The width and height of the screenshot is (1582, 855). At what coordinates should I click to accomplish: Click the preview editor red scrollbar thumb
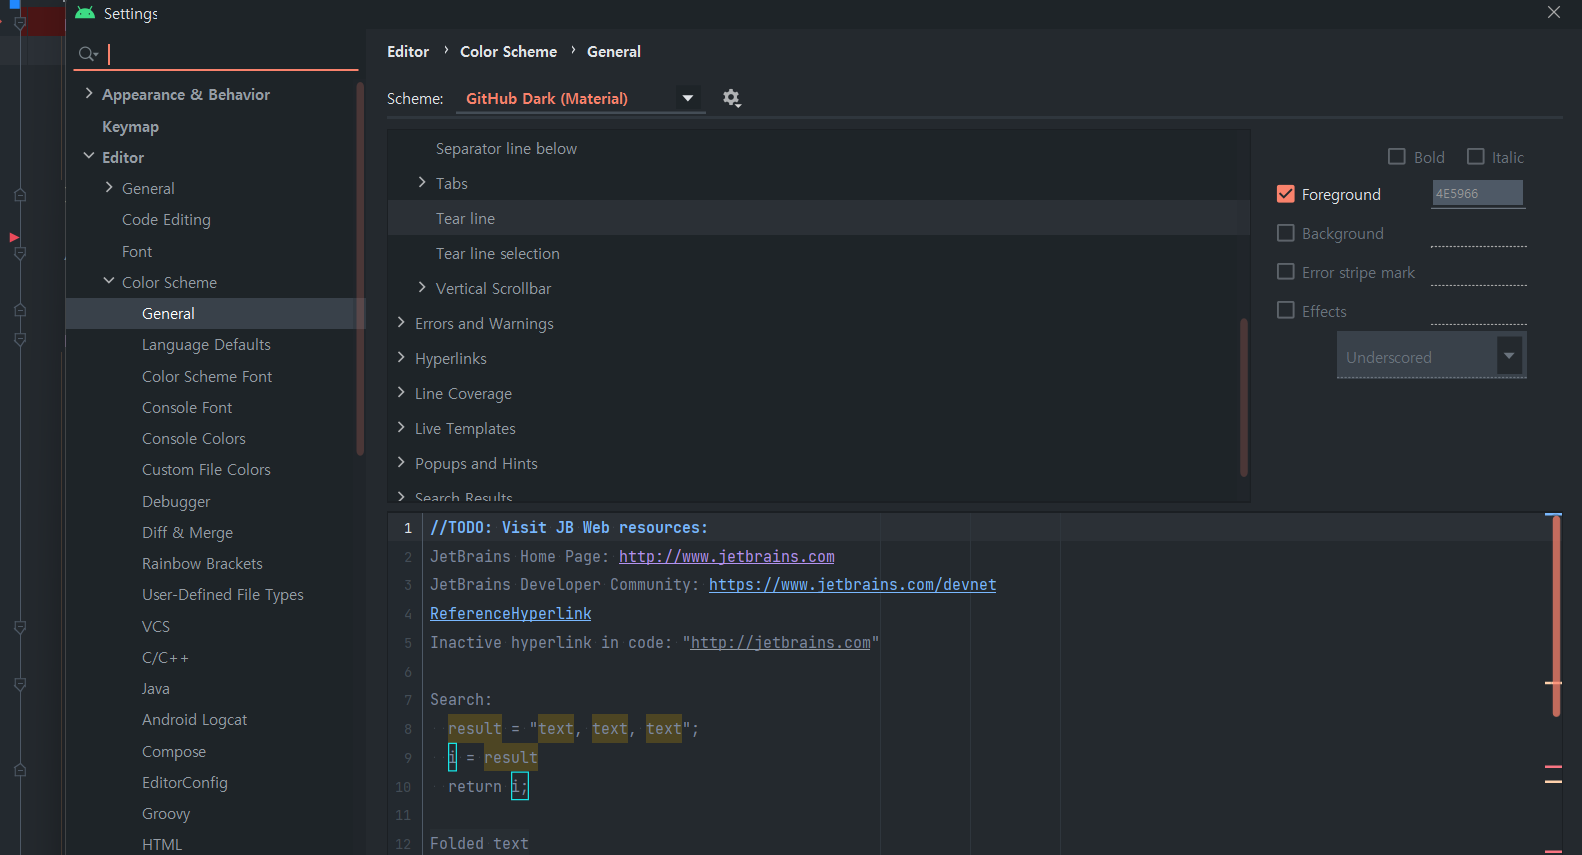coord(1556,616)
